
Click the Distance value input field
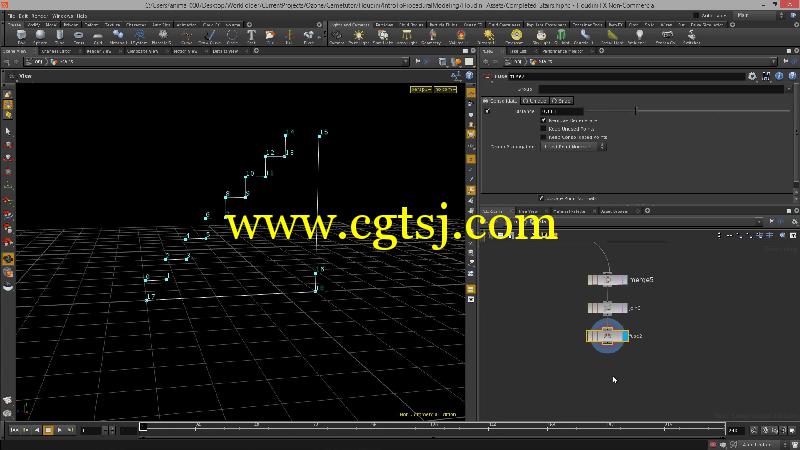(561, 111)
